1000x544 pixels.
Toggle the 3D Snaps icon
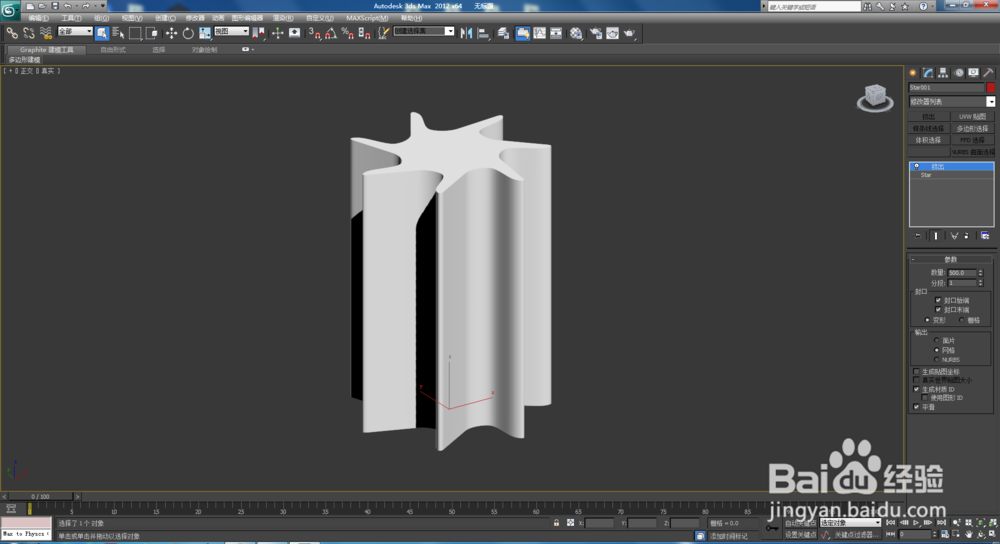(314, 33)
